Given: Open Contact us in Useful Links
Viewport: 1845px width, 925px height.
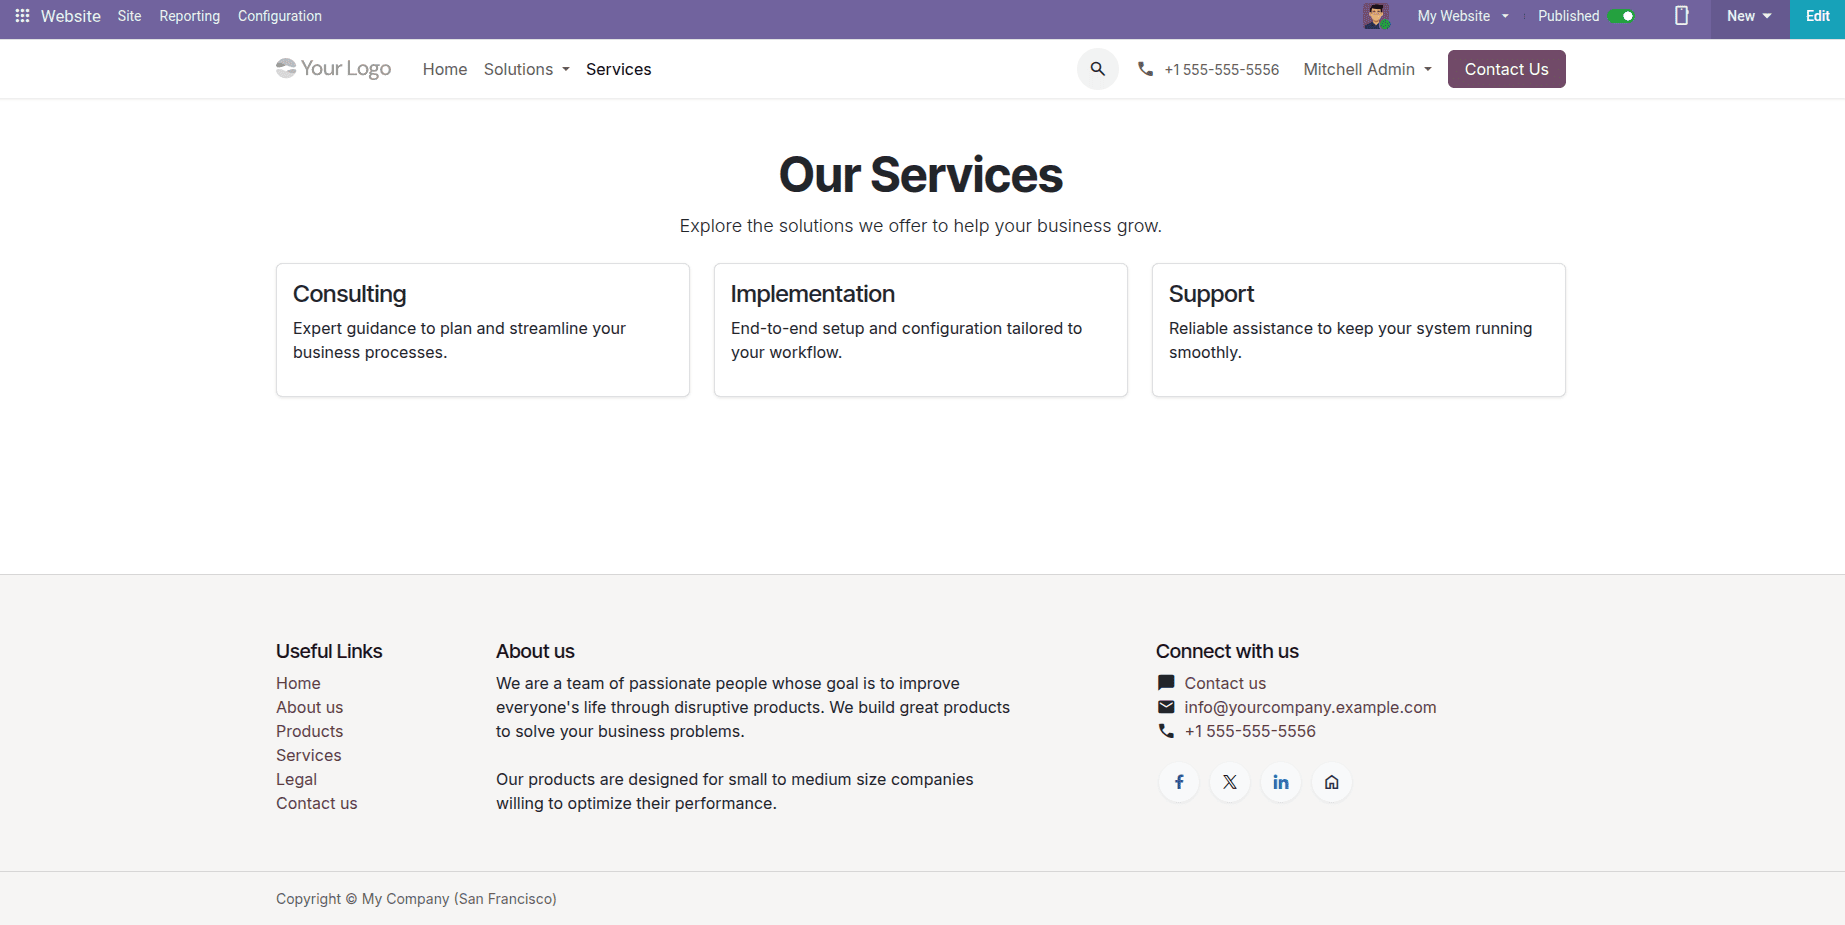Looking at the screenshot, I should [x=316, y=803].
